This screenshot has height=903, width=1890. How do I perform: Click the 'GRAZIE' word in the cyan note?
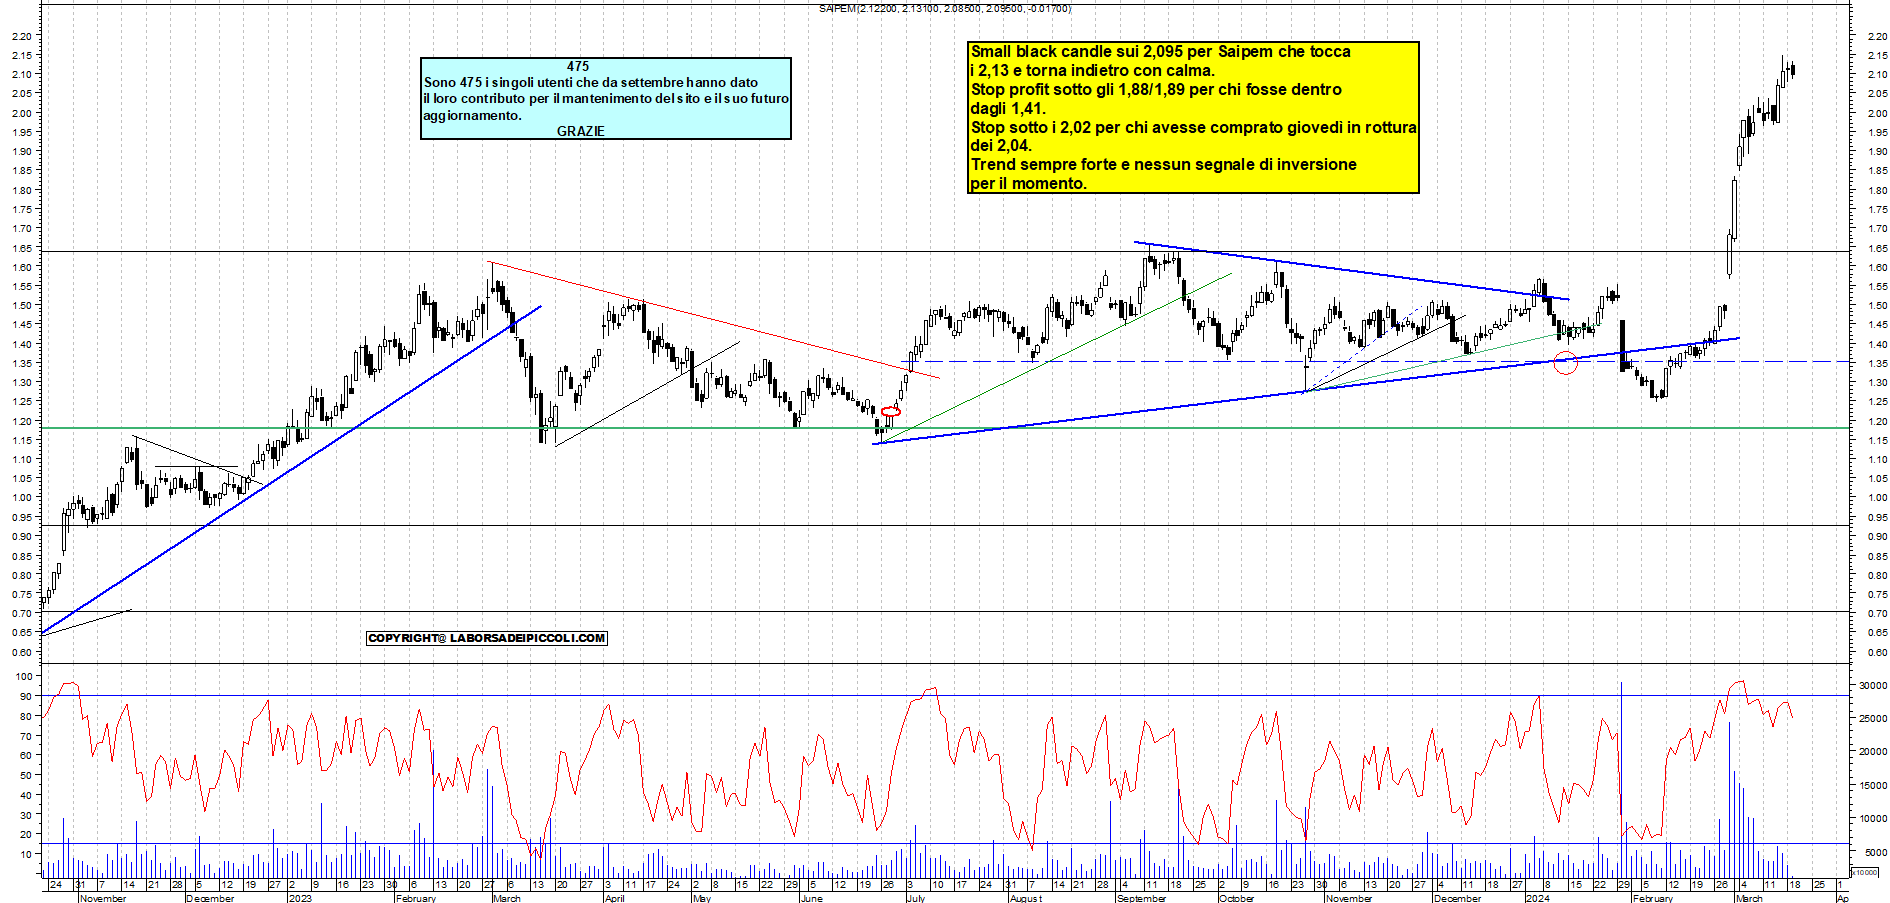click(x=580, y=131)
